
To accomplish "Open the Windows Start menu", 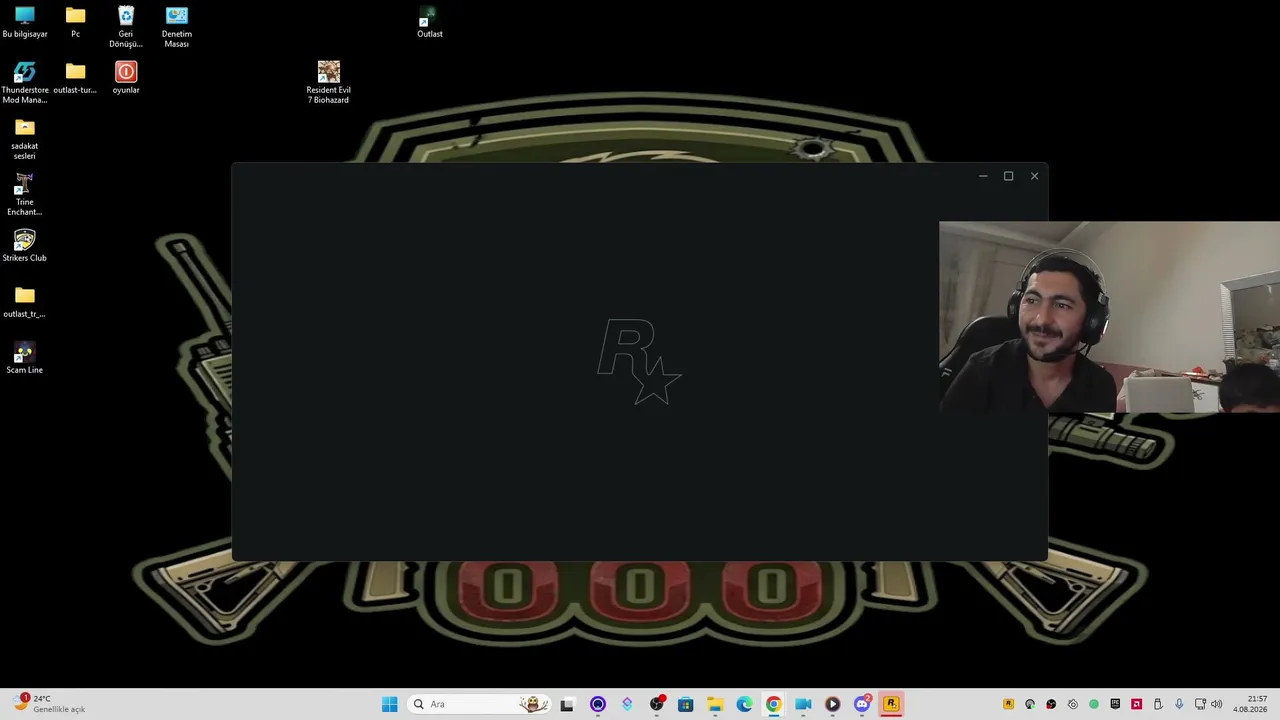I will point(389,704).
